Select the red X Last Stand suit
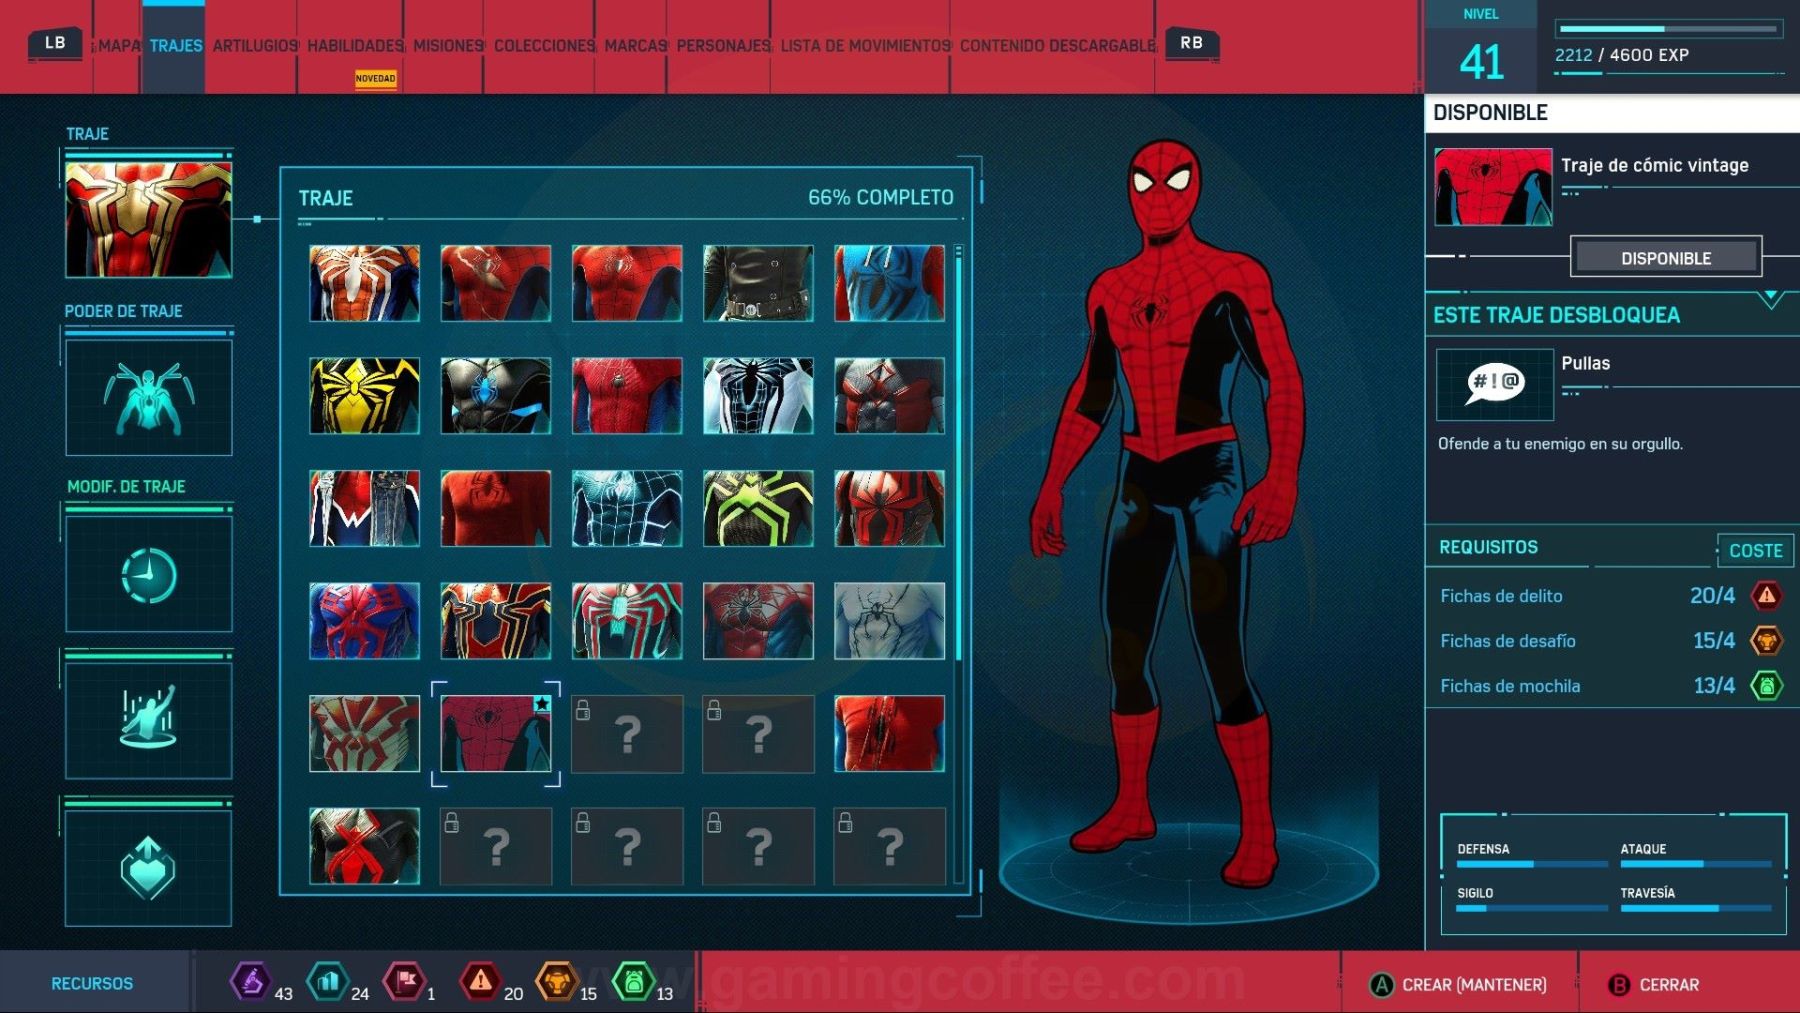This screenshot has height=1013, width=1800. pos(364,846)
